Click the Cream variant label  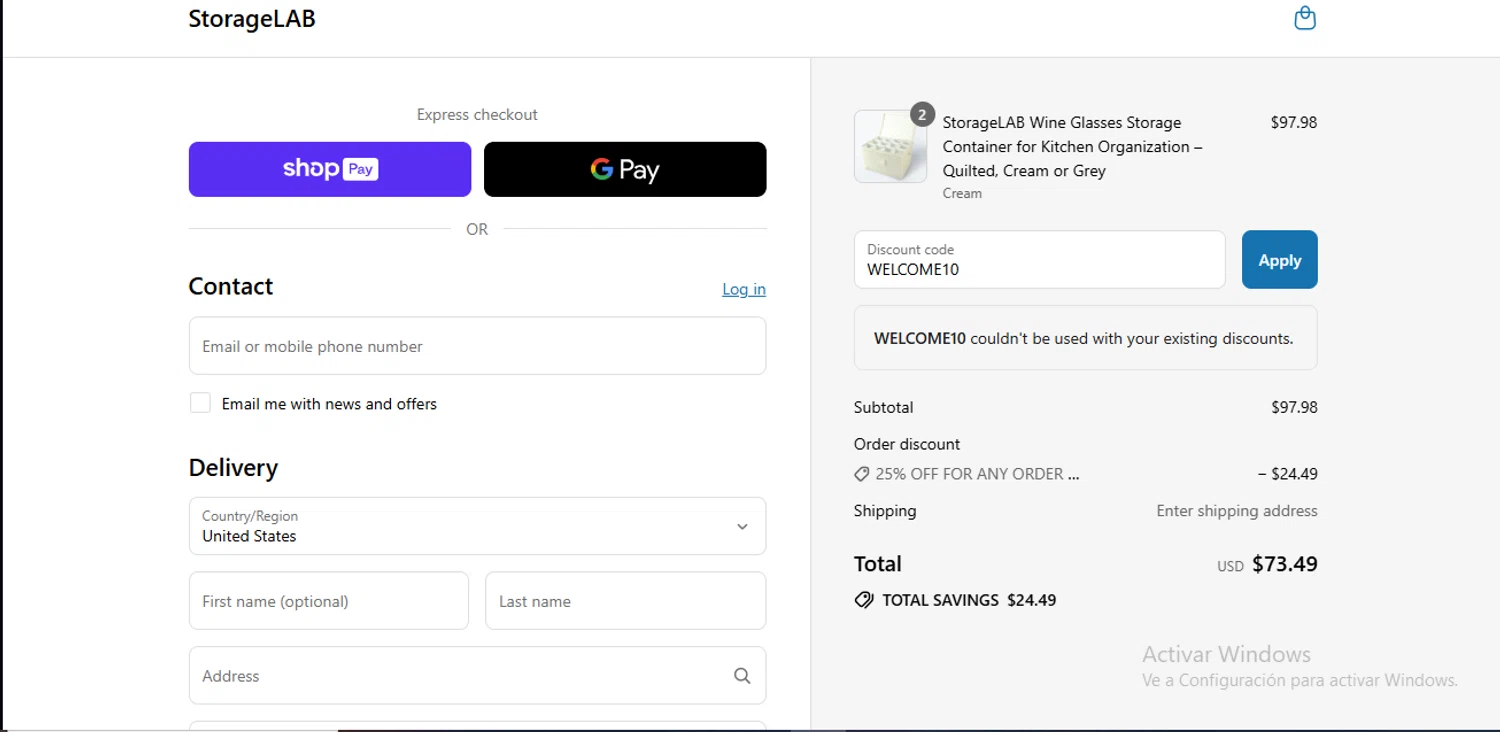(962, 194)
